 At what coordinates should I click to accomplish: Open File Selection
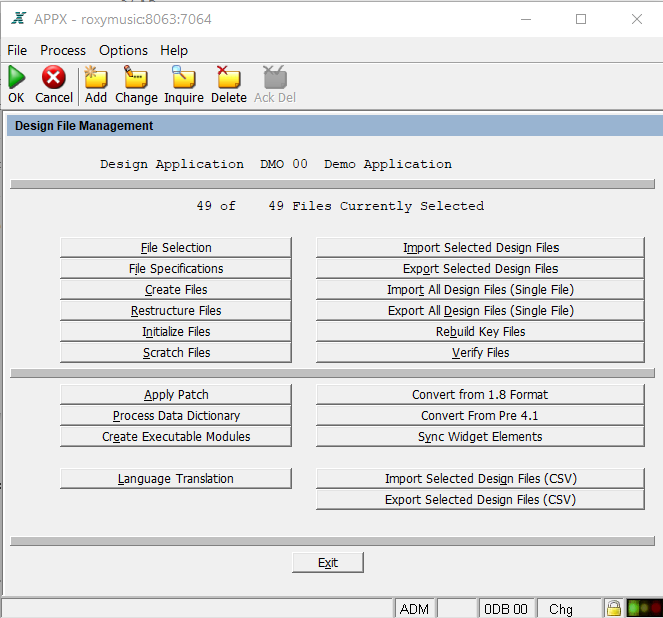[176, 247]
